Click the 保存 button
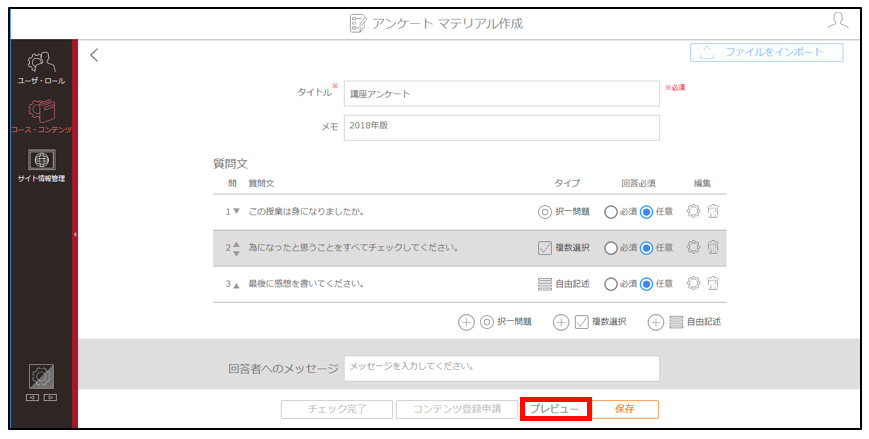869x439 pixels. coord(625,409)
